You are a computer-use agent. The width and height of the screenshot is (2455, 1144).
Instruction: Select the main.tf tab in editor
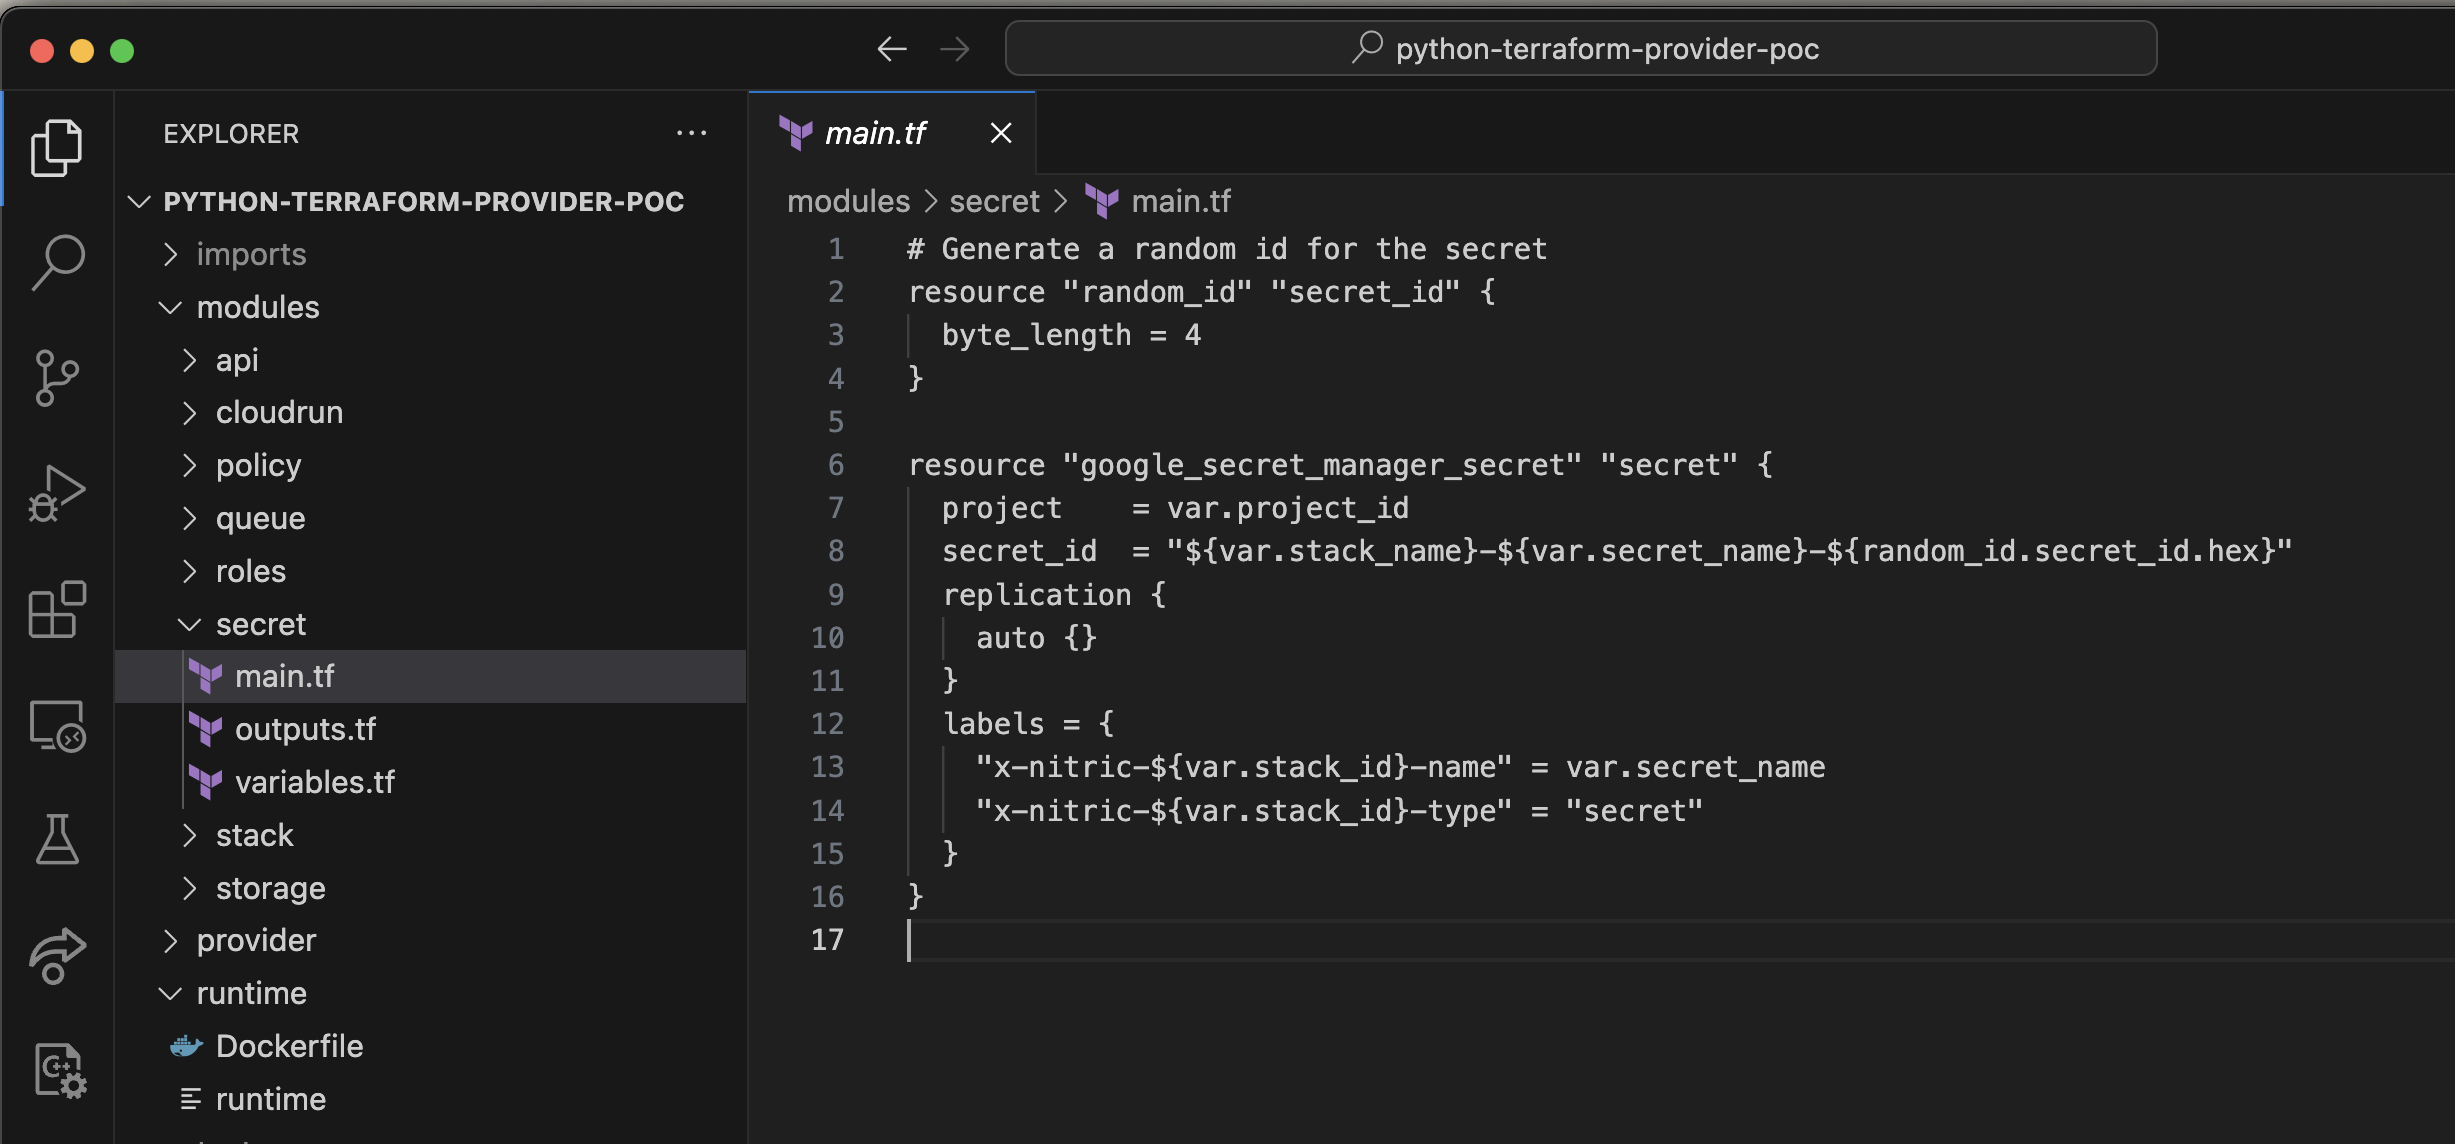(x=872, y=131)
